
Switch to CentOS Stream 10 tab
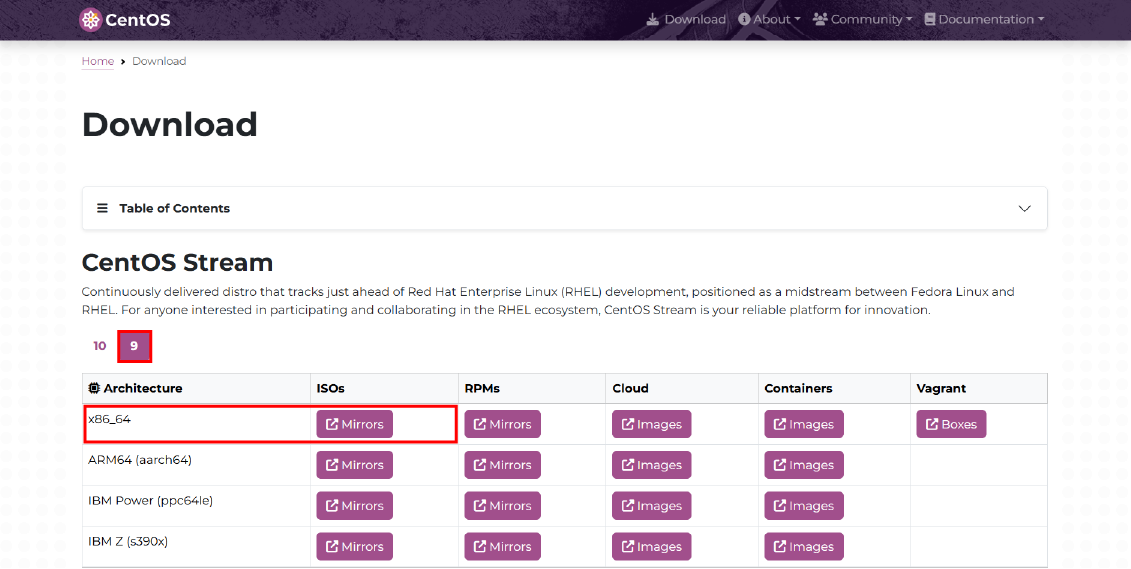pyautogui.click(x=100, y=346)
